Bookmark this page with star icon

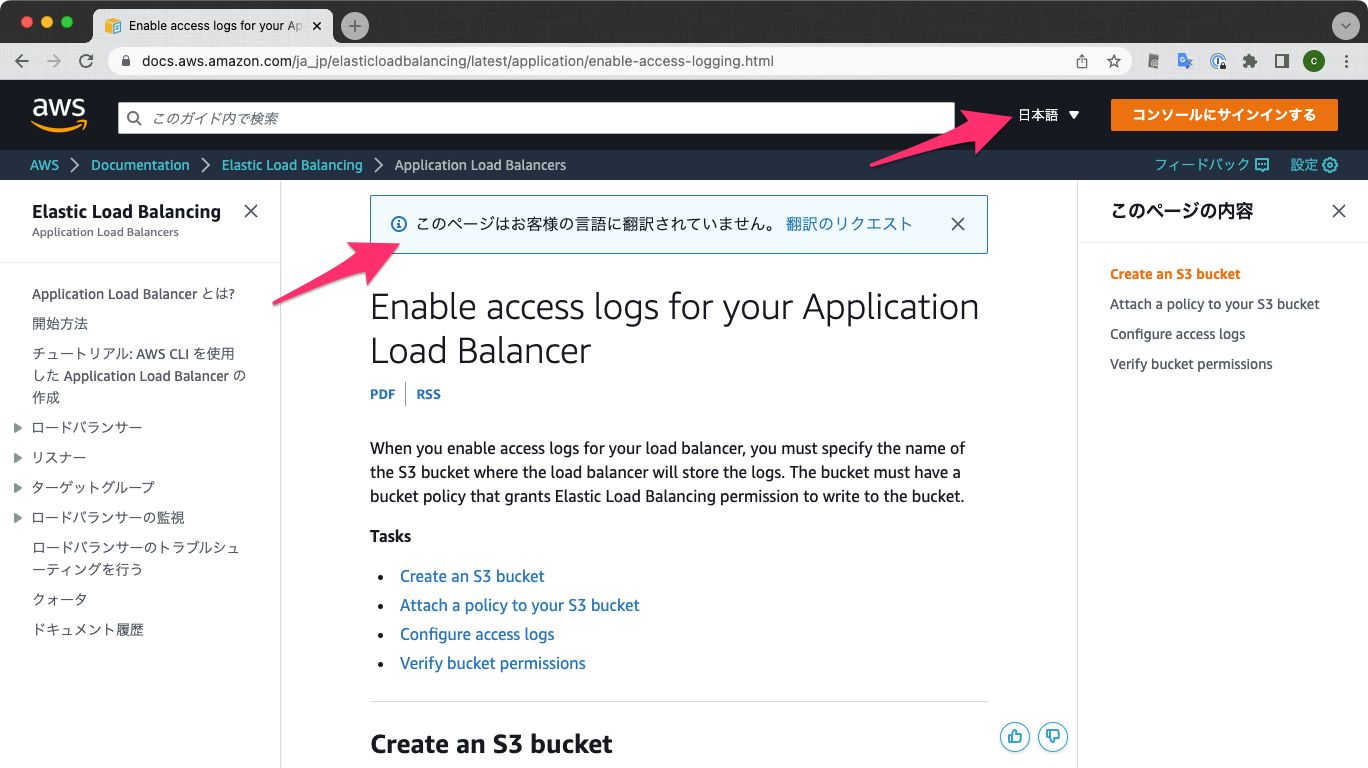(x=1114, y=61)
